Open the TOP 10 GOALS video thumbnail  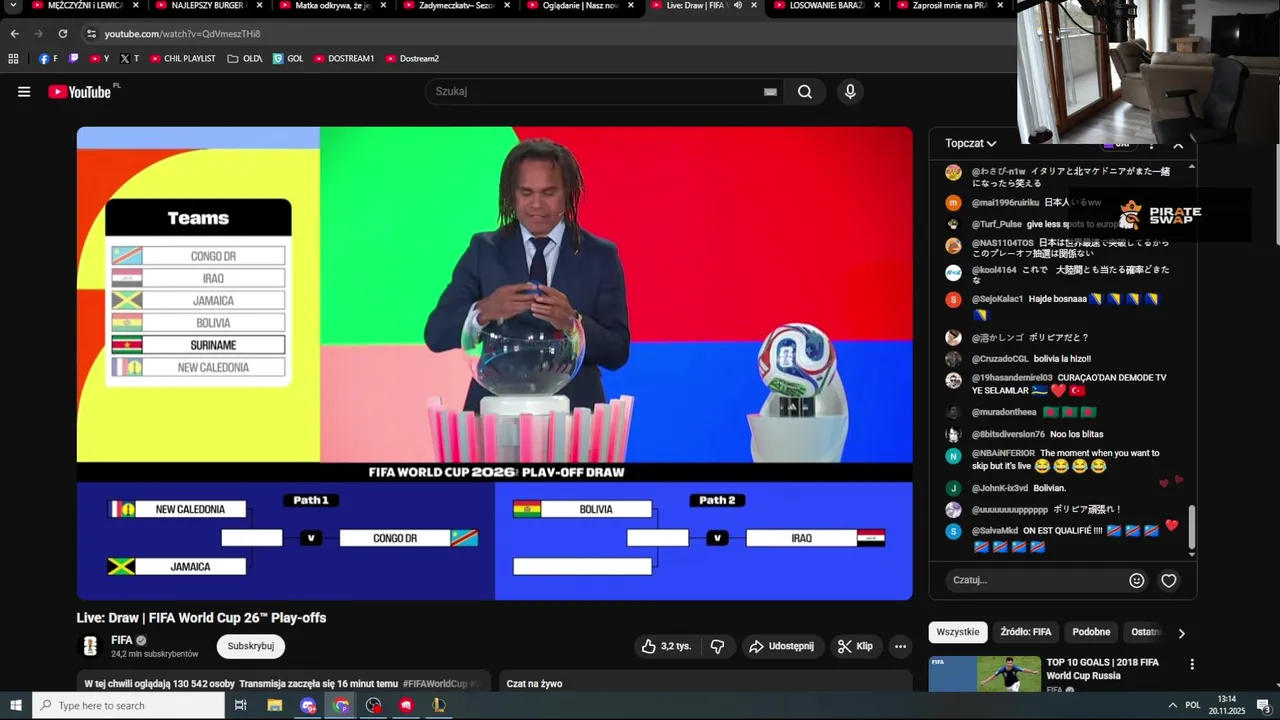point(984,674)
